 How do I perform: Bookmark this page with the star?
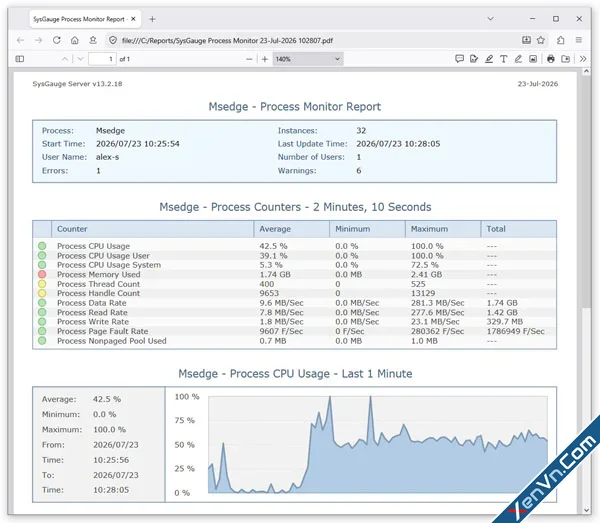pos(541,40)
